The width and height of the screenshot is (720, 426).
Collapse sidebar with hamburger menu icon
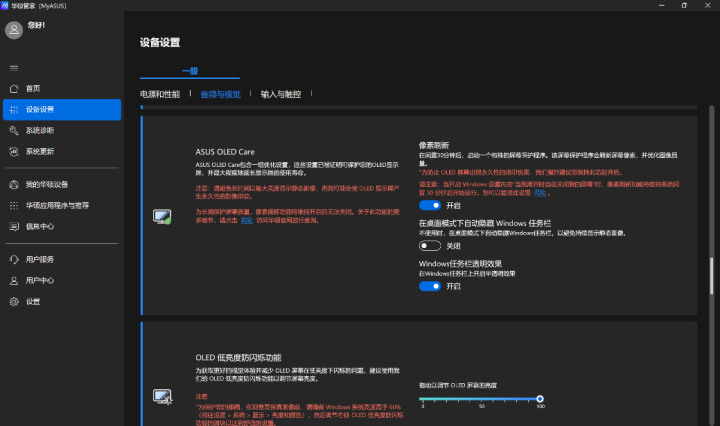(x=14, y=68)
